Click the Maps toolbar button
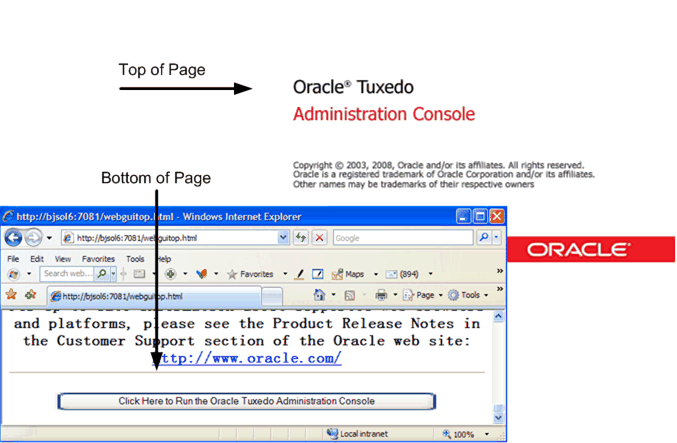Viewport: 677px width, 443px height. pyautogui.click(x=348, y=274)
